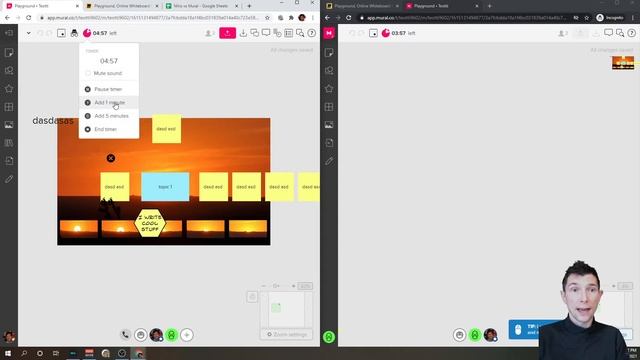Click the yellow sticky note above the blue topic note
This screenshot has height=360, width=640.
[x=167, y=129]
